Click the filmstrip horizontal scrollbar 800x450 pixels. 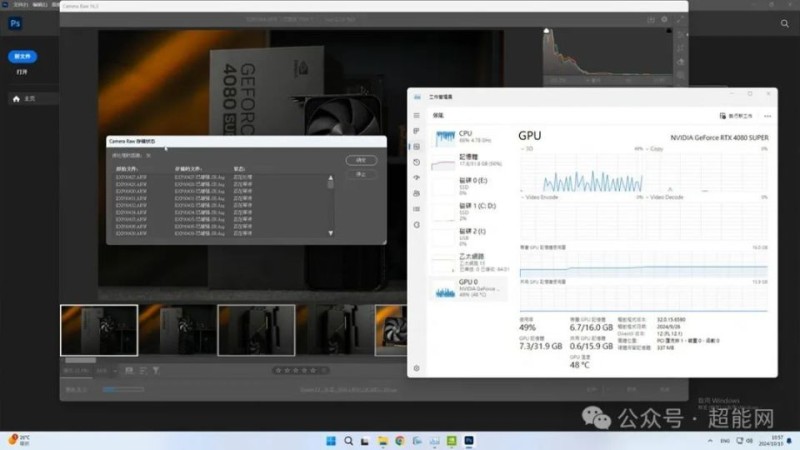[80, 360]
